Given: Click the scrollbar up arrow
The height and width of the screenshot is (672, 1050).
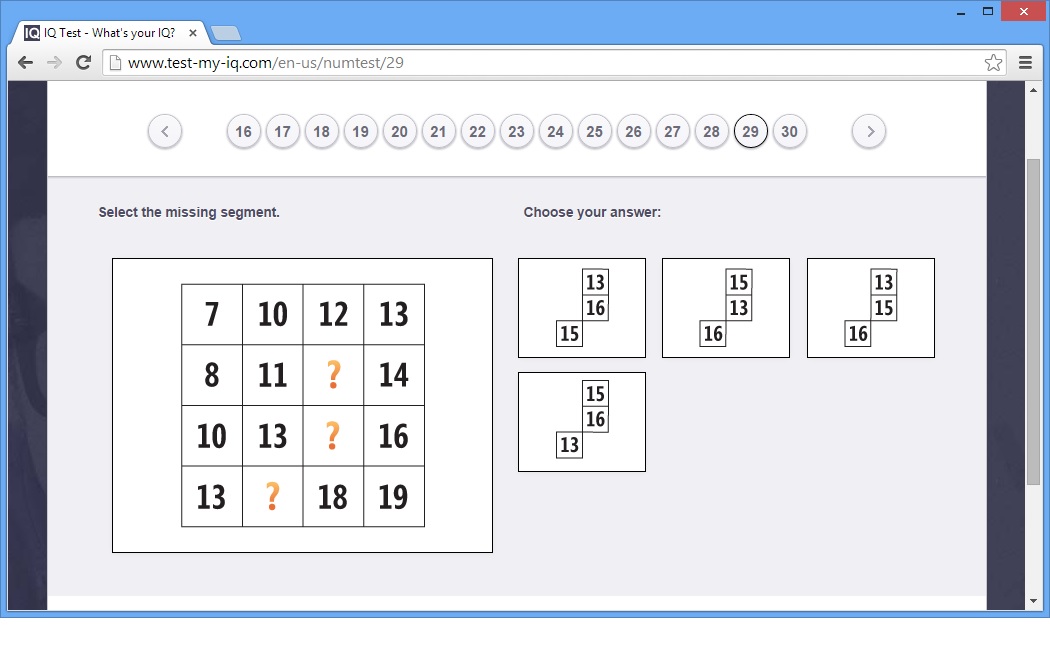Looking at the screenshot, I should 1033,90.
